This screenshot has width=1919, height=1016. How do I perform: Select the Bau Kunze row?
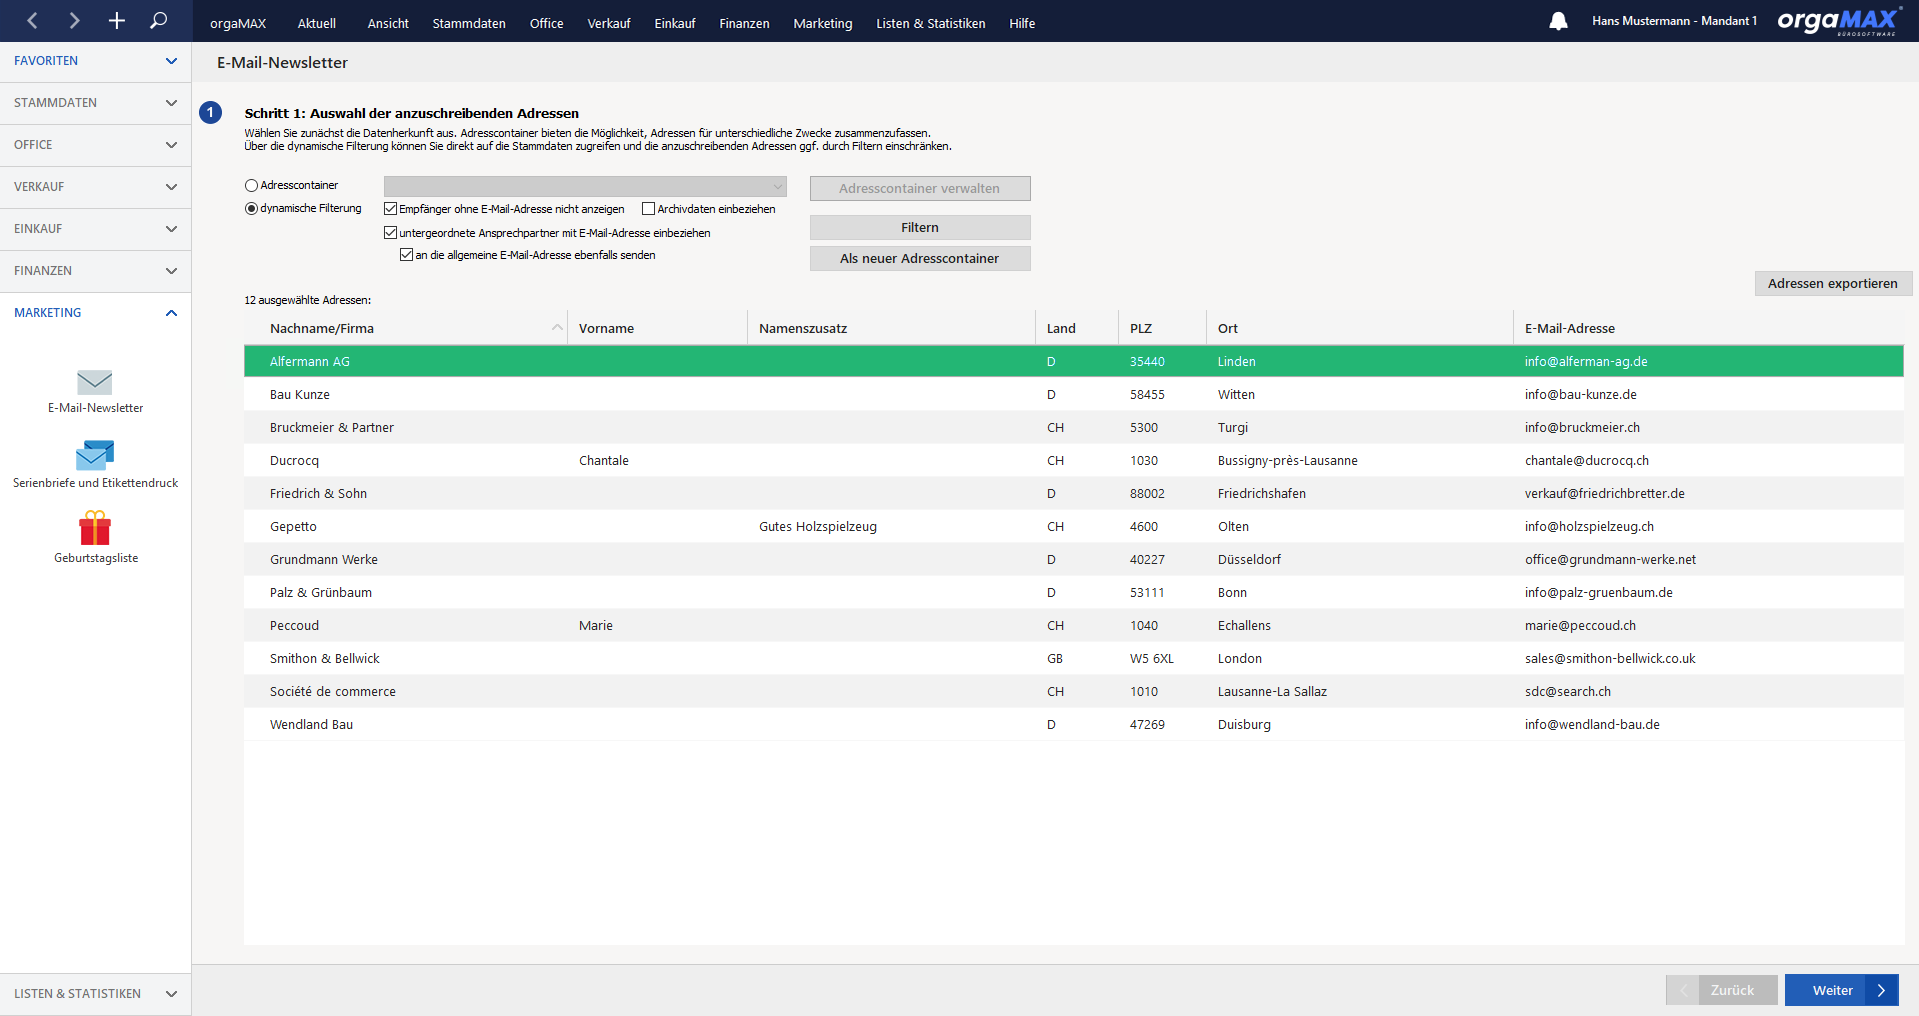(1074, 394)
